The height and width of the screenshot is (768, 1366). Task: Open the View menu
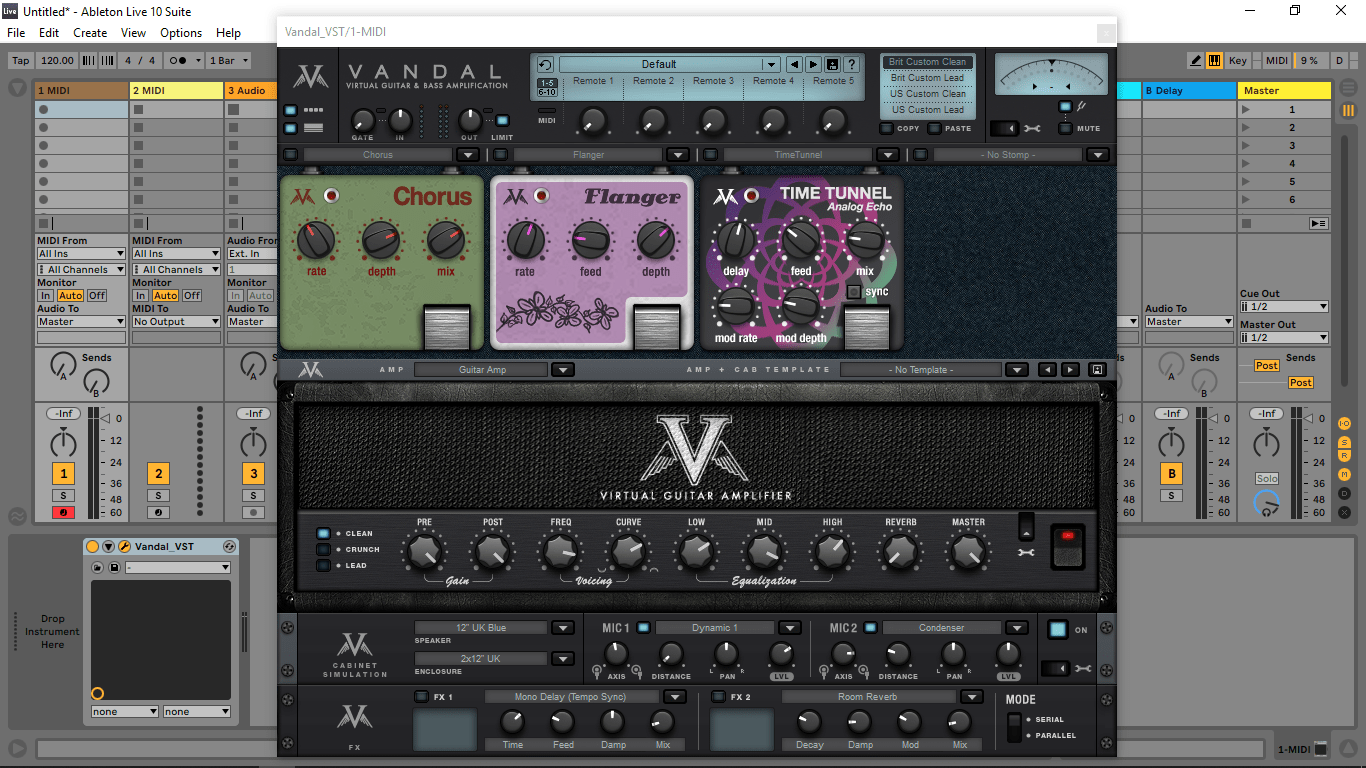pos(134,33)
